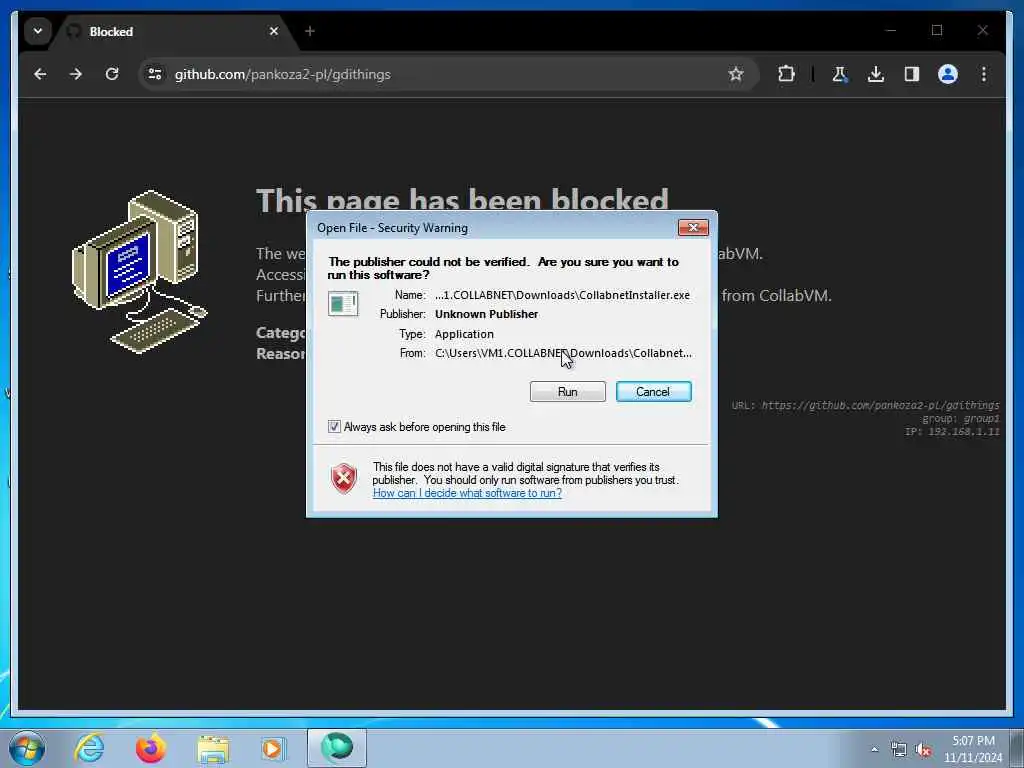Bookmark this page with the star icon
1024x768 pixels.
[x=736, y=74]
